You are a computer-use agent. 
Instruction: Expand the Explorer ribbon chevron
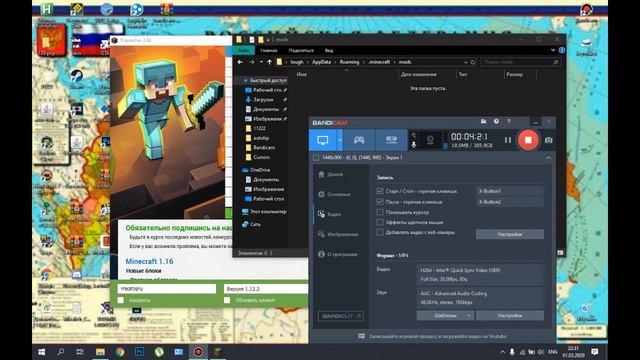tap(553, 50)
